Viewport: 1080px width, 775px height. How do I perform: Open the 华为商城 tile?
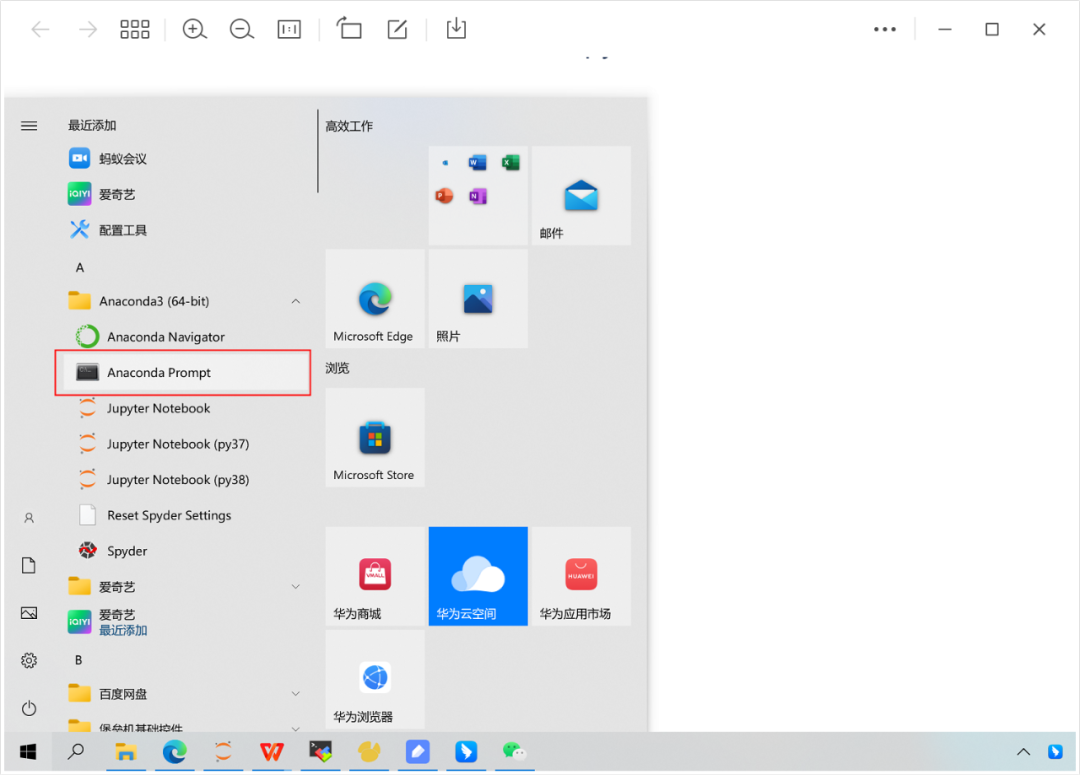click(x=375, y=576)
